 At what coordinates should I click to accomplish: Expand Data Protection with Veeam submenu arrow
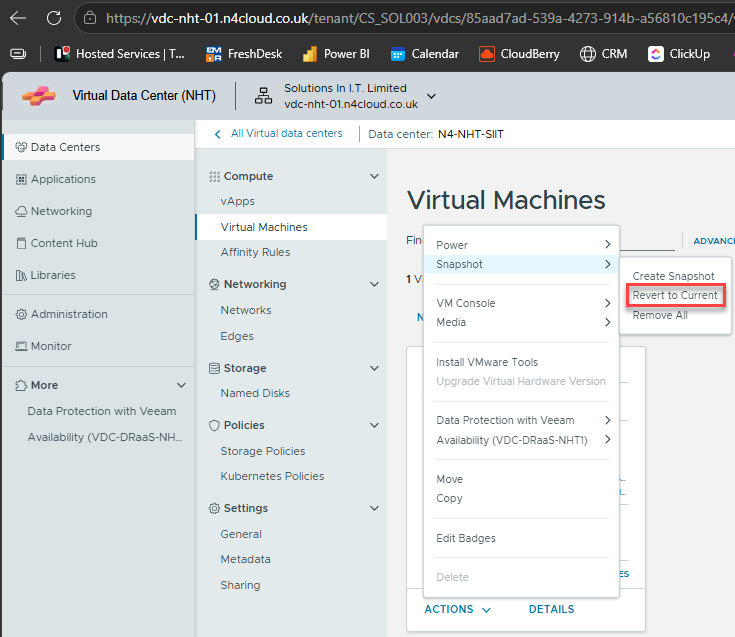coord(608,420)
